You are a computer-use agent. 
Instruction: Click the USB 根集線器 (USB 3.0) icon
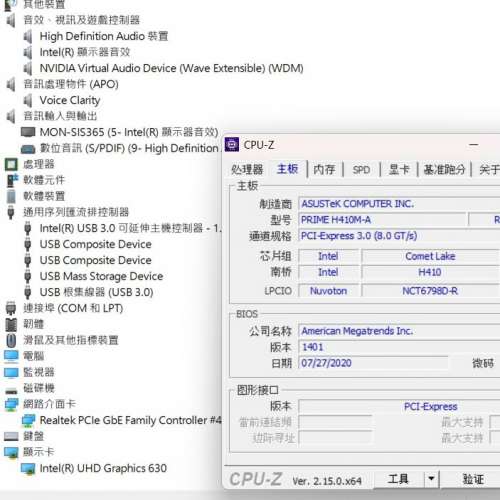tap(28, 292)
